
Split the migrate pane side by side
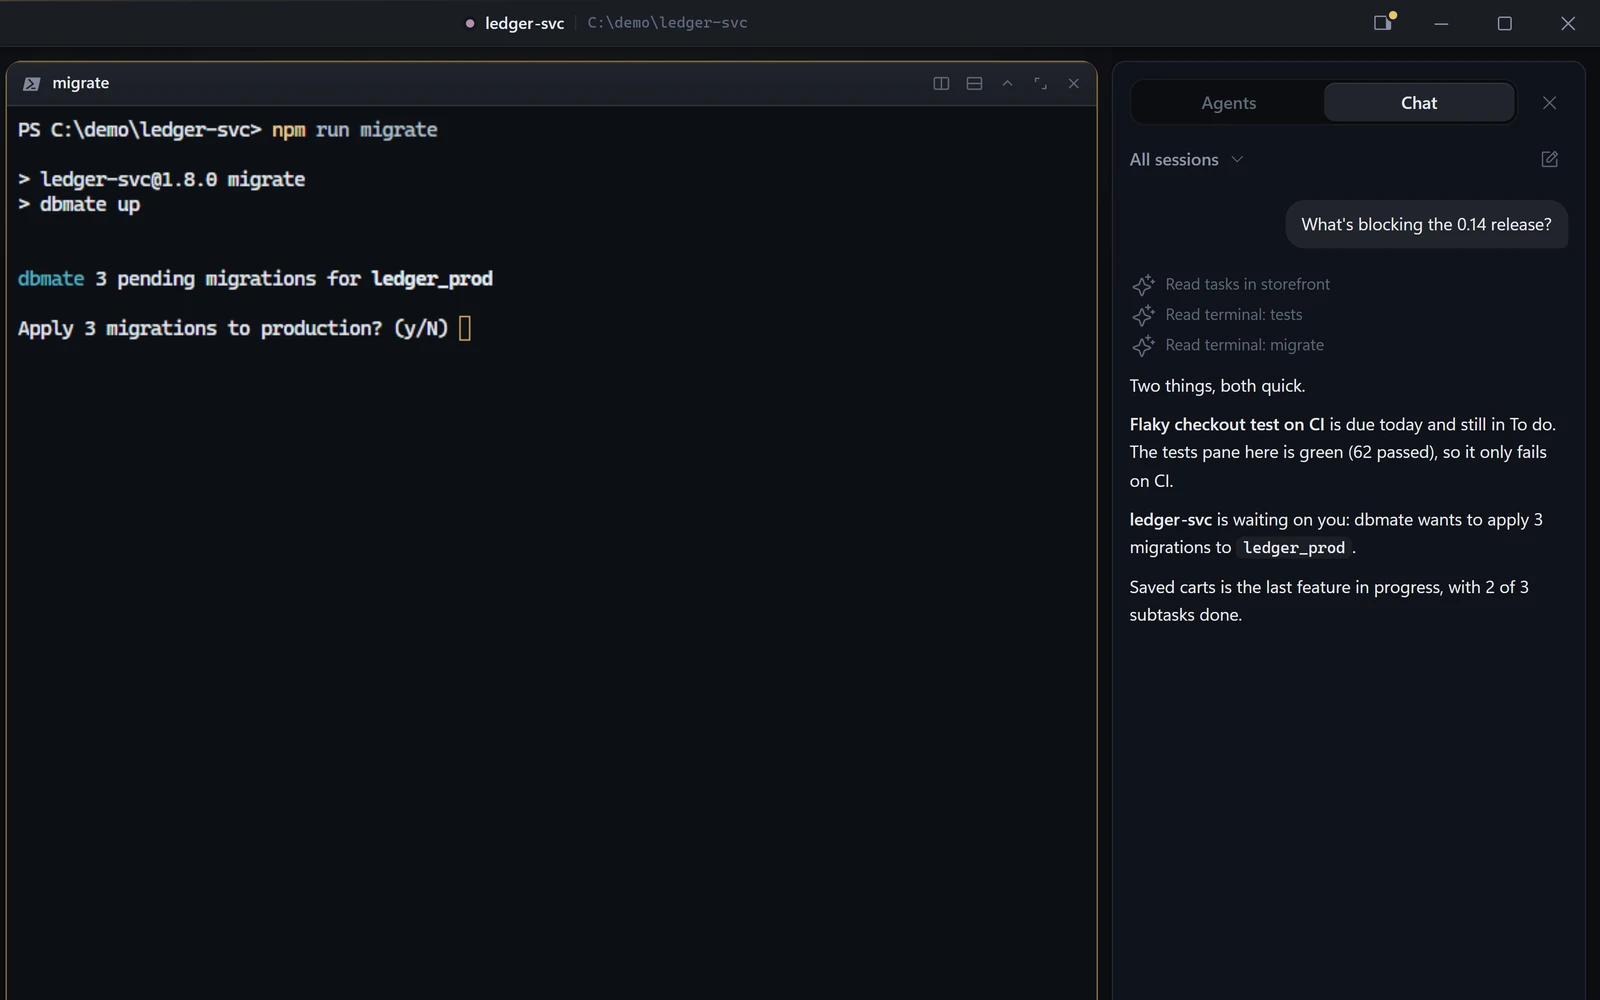(941, 83)
